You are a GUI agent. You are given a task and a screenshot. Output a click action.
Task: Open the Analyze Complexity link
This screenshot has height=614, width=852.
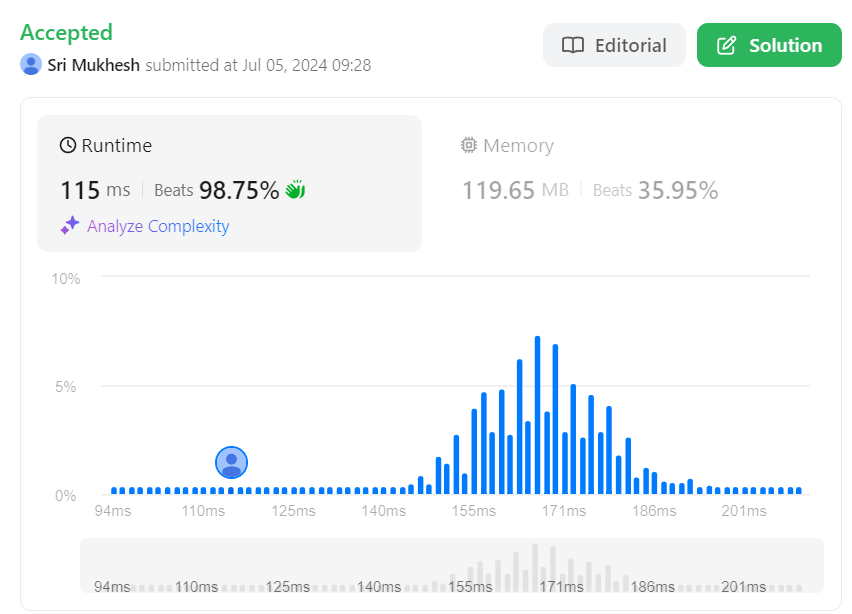tap(158, 226)
